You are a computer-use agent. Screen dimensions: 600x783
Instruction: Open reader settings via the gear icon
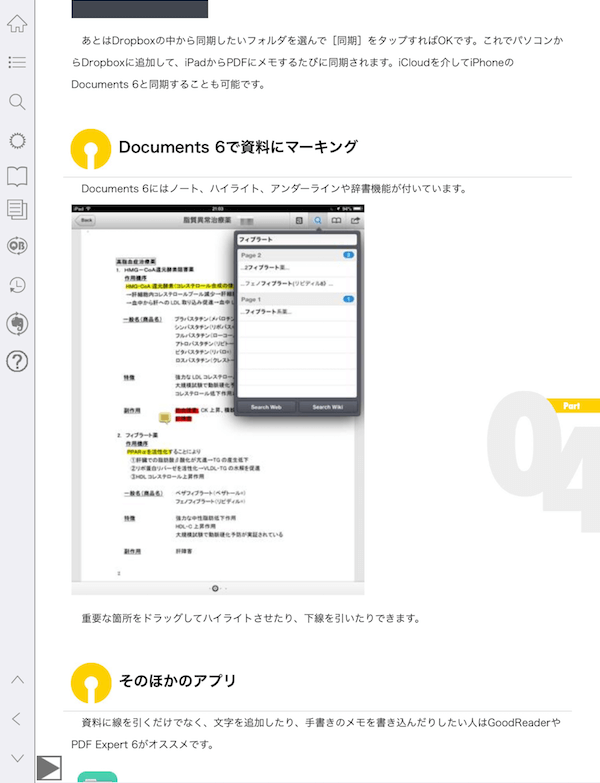tap(17, 141)
